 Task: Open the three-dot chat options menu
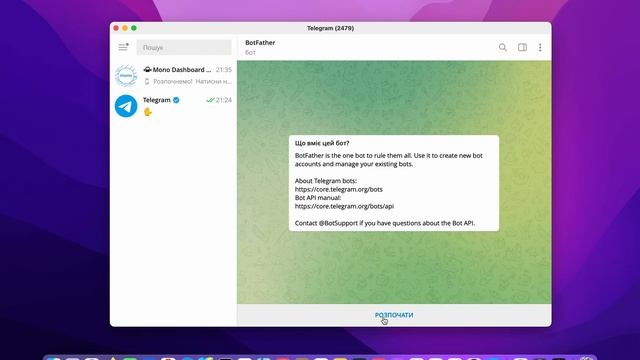point(540,47)
